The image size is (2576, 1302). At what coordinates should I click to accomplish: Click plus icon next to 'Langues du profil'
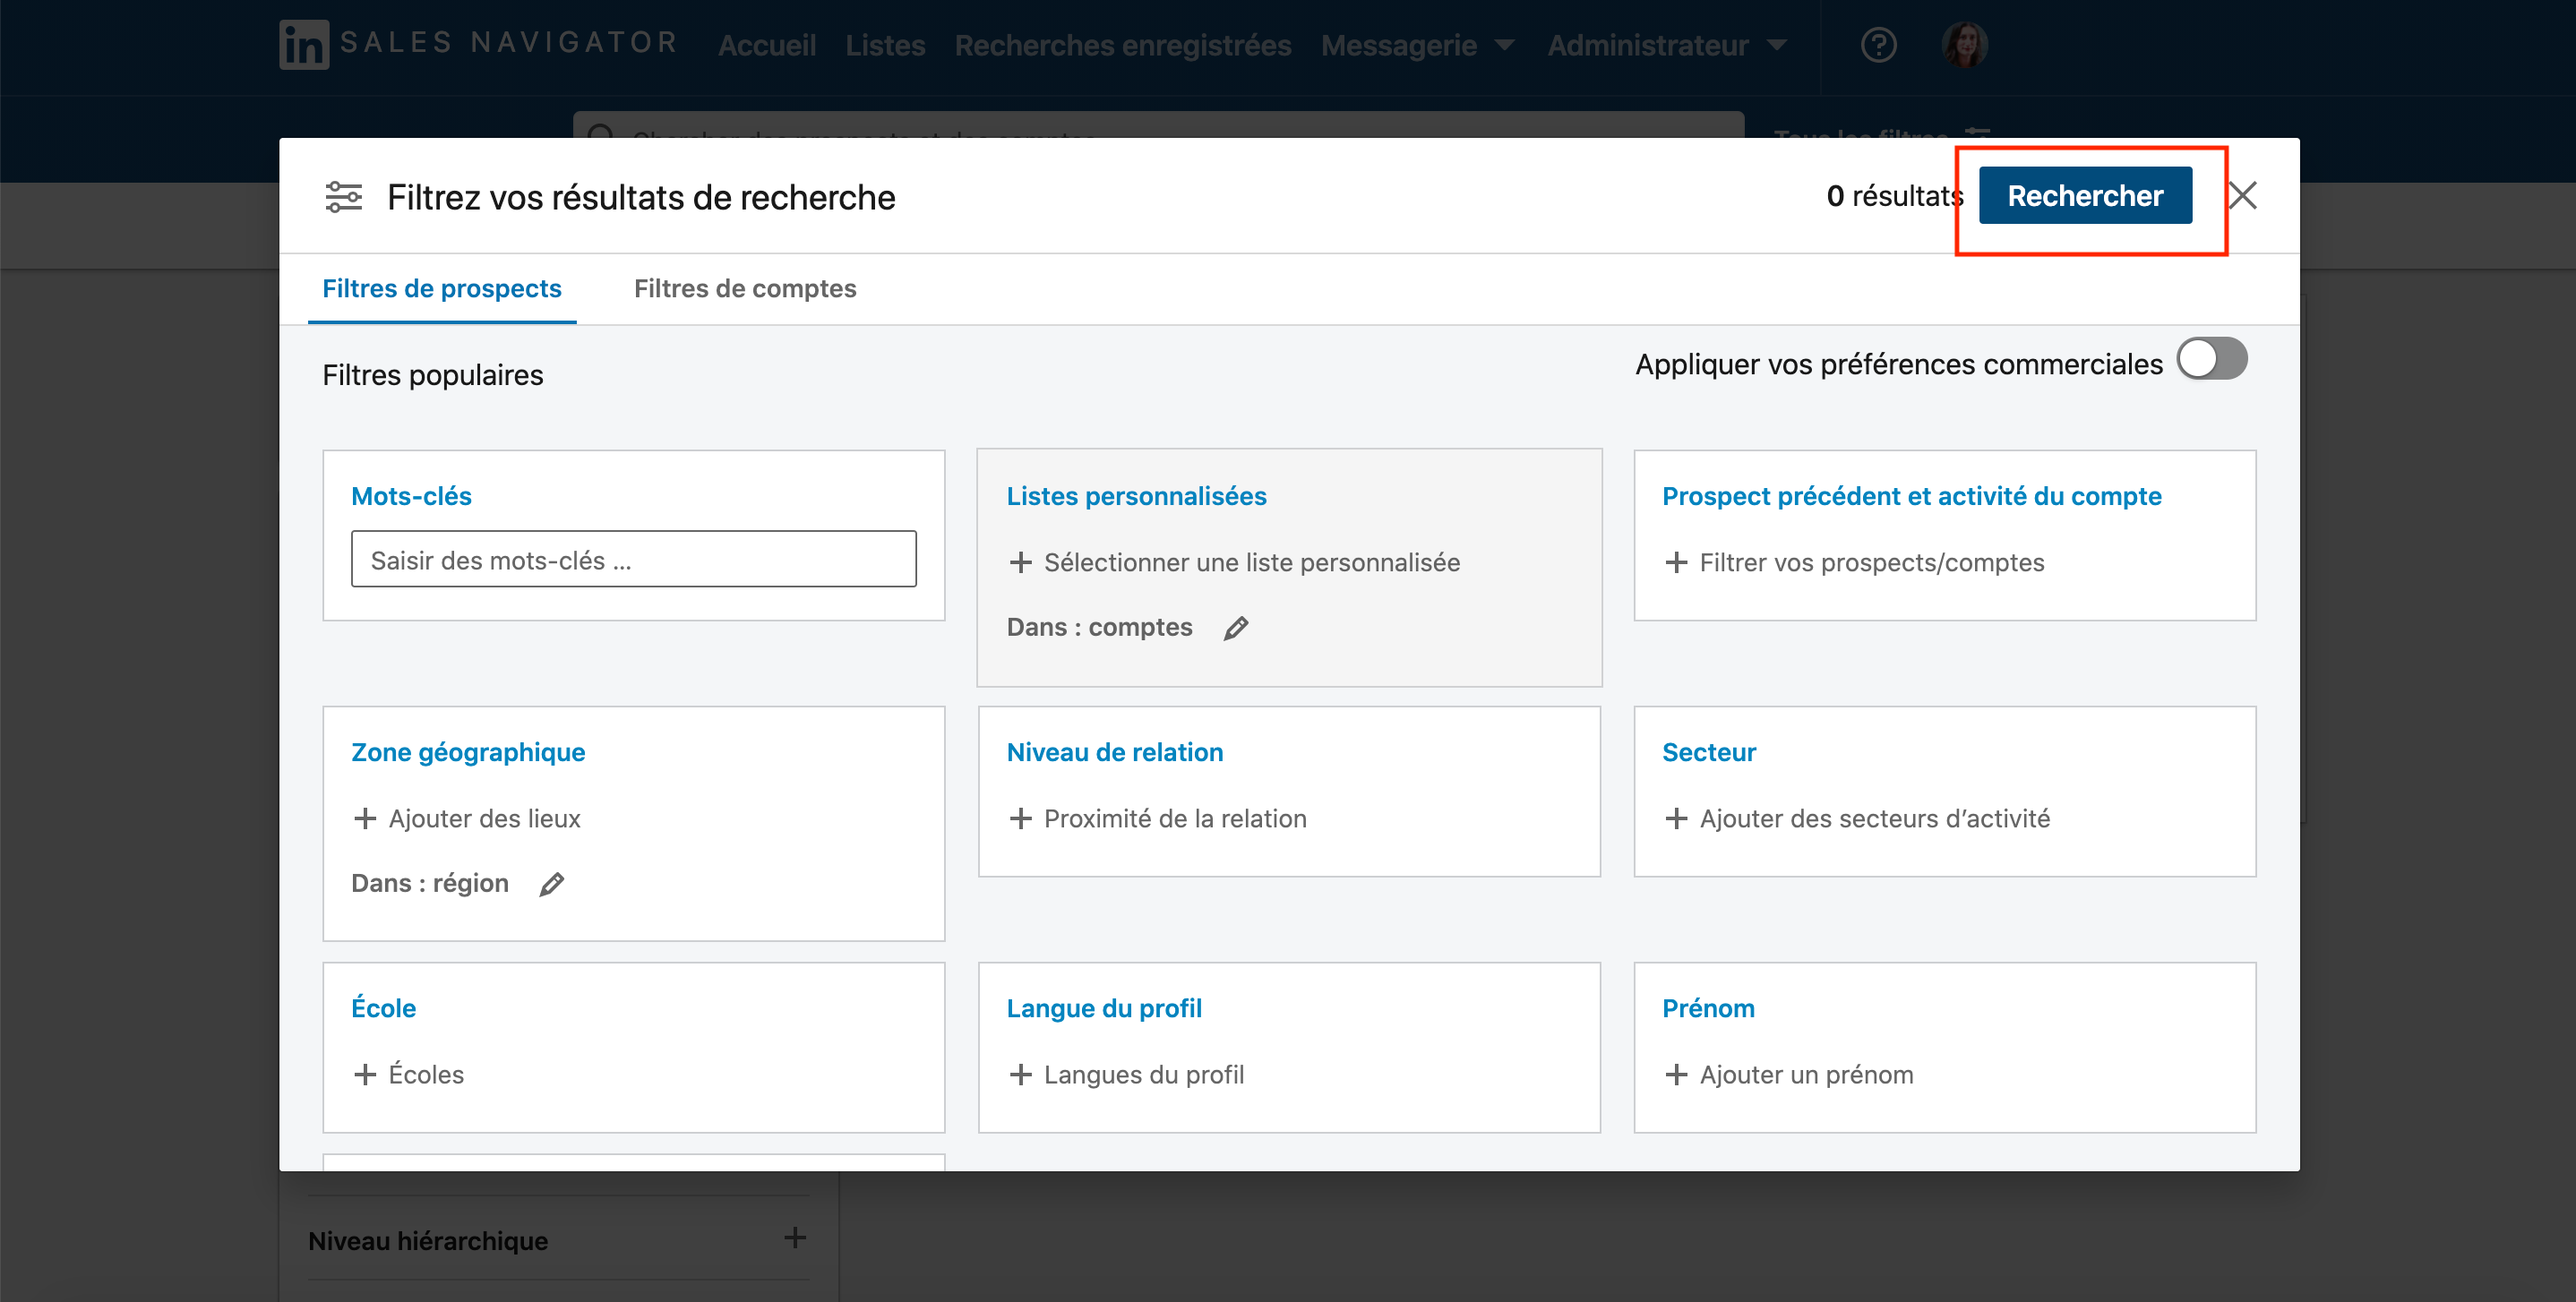[x=1020, y=1075]
